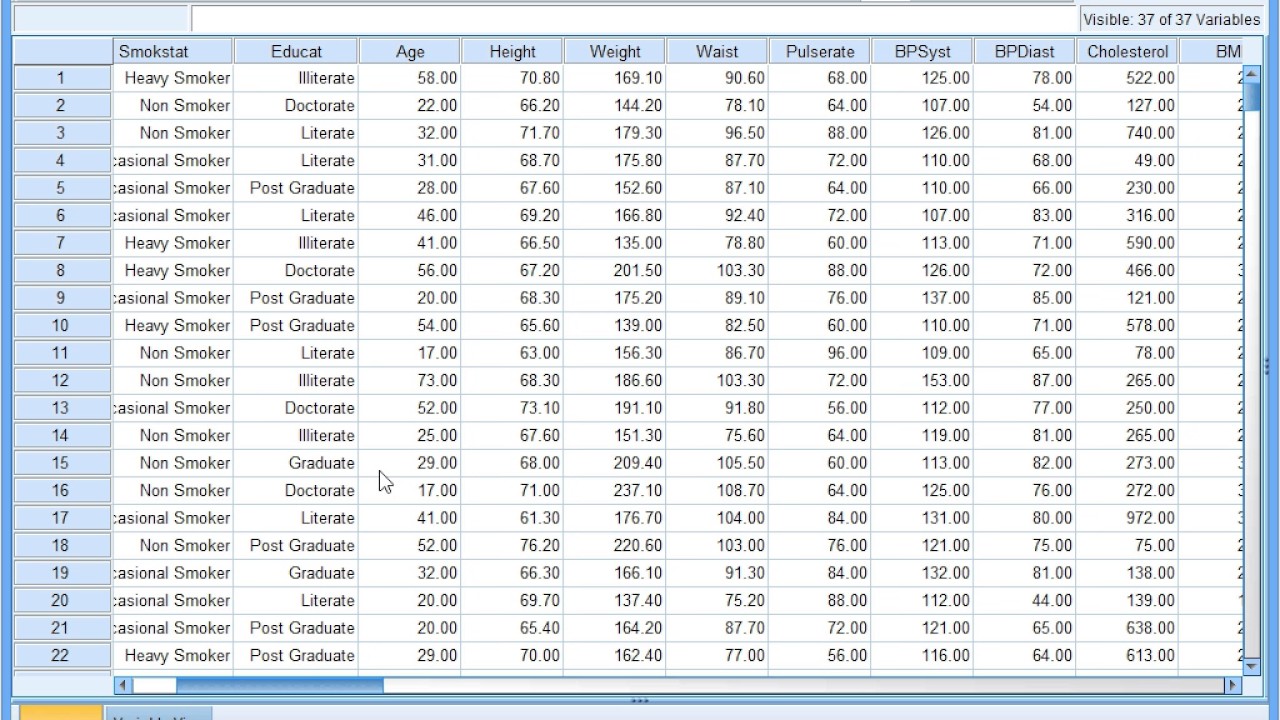
Task: Select the BPSyst column header
Action: tap(922, 51)
